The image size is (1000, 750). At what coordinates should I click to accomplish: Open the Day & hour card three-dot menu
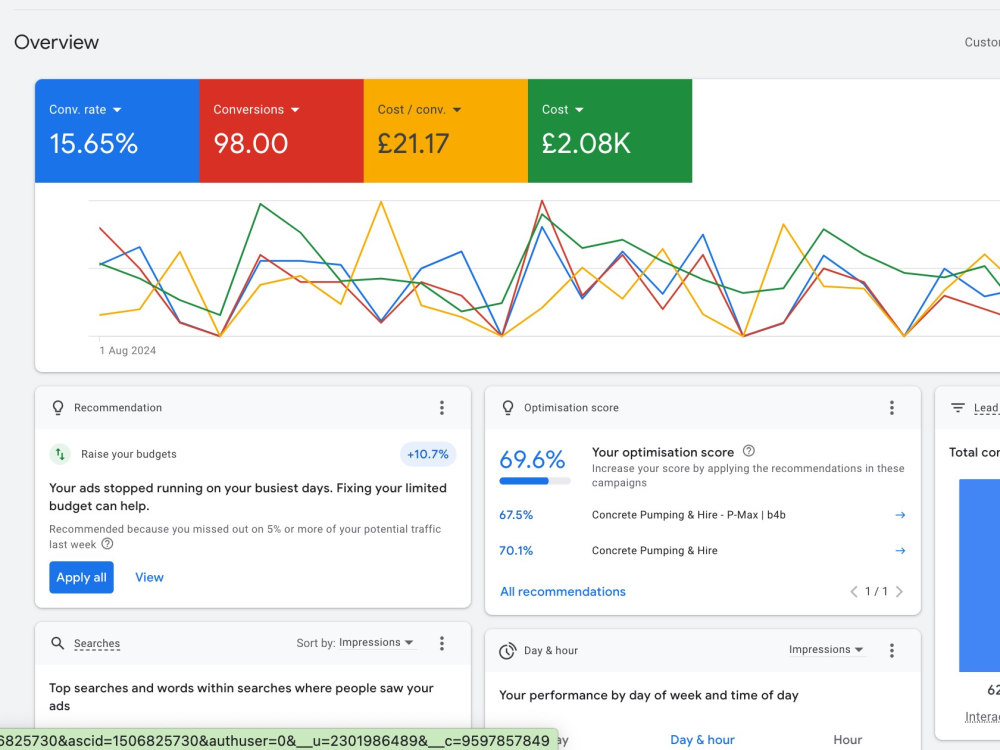892,650
